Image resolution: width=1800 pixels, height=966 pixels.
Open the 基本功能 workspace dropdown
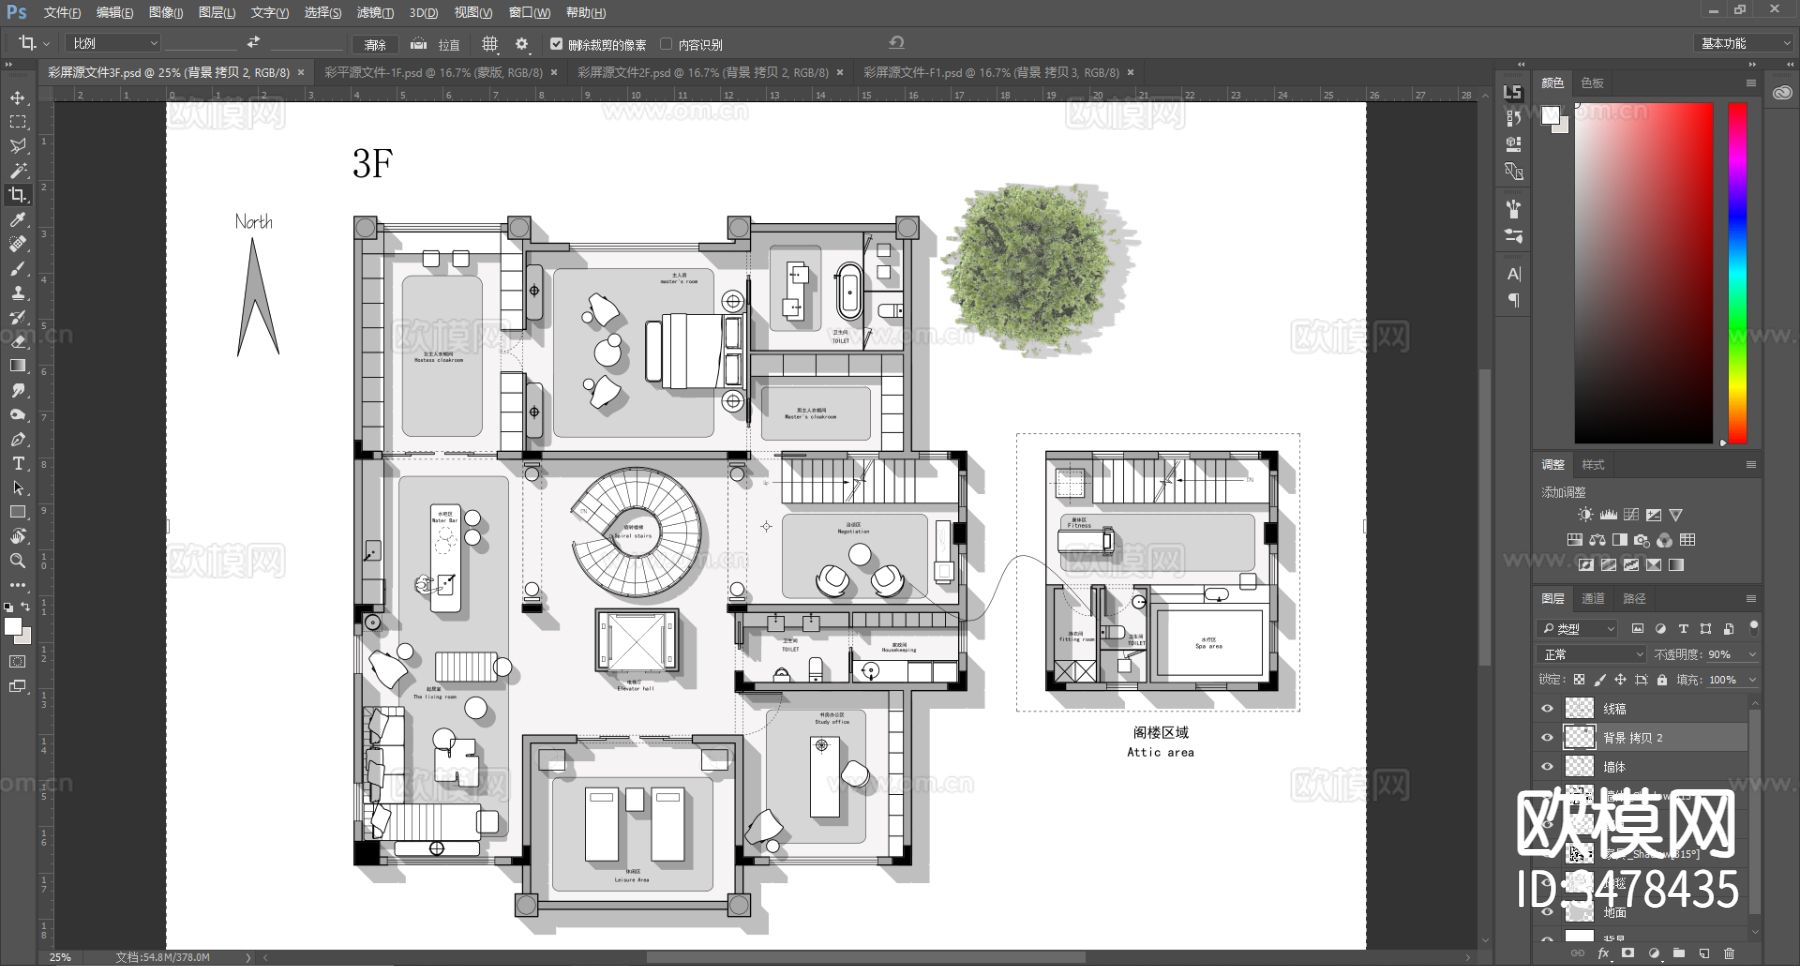1744,43
